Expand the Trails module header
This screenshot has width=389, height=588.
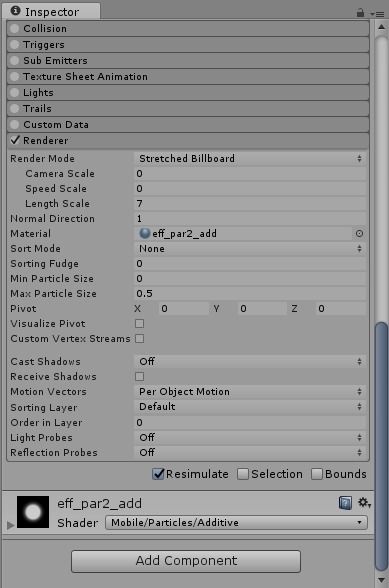(188, 108)
